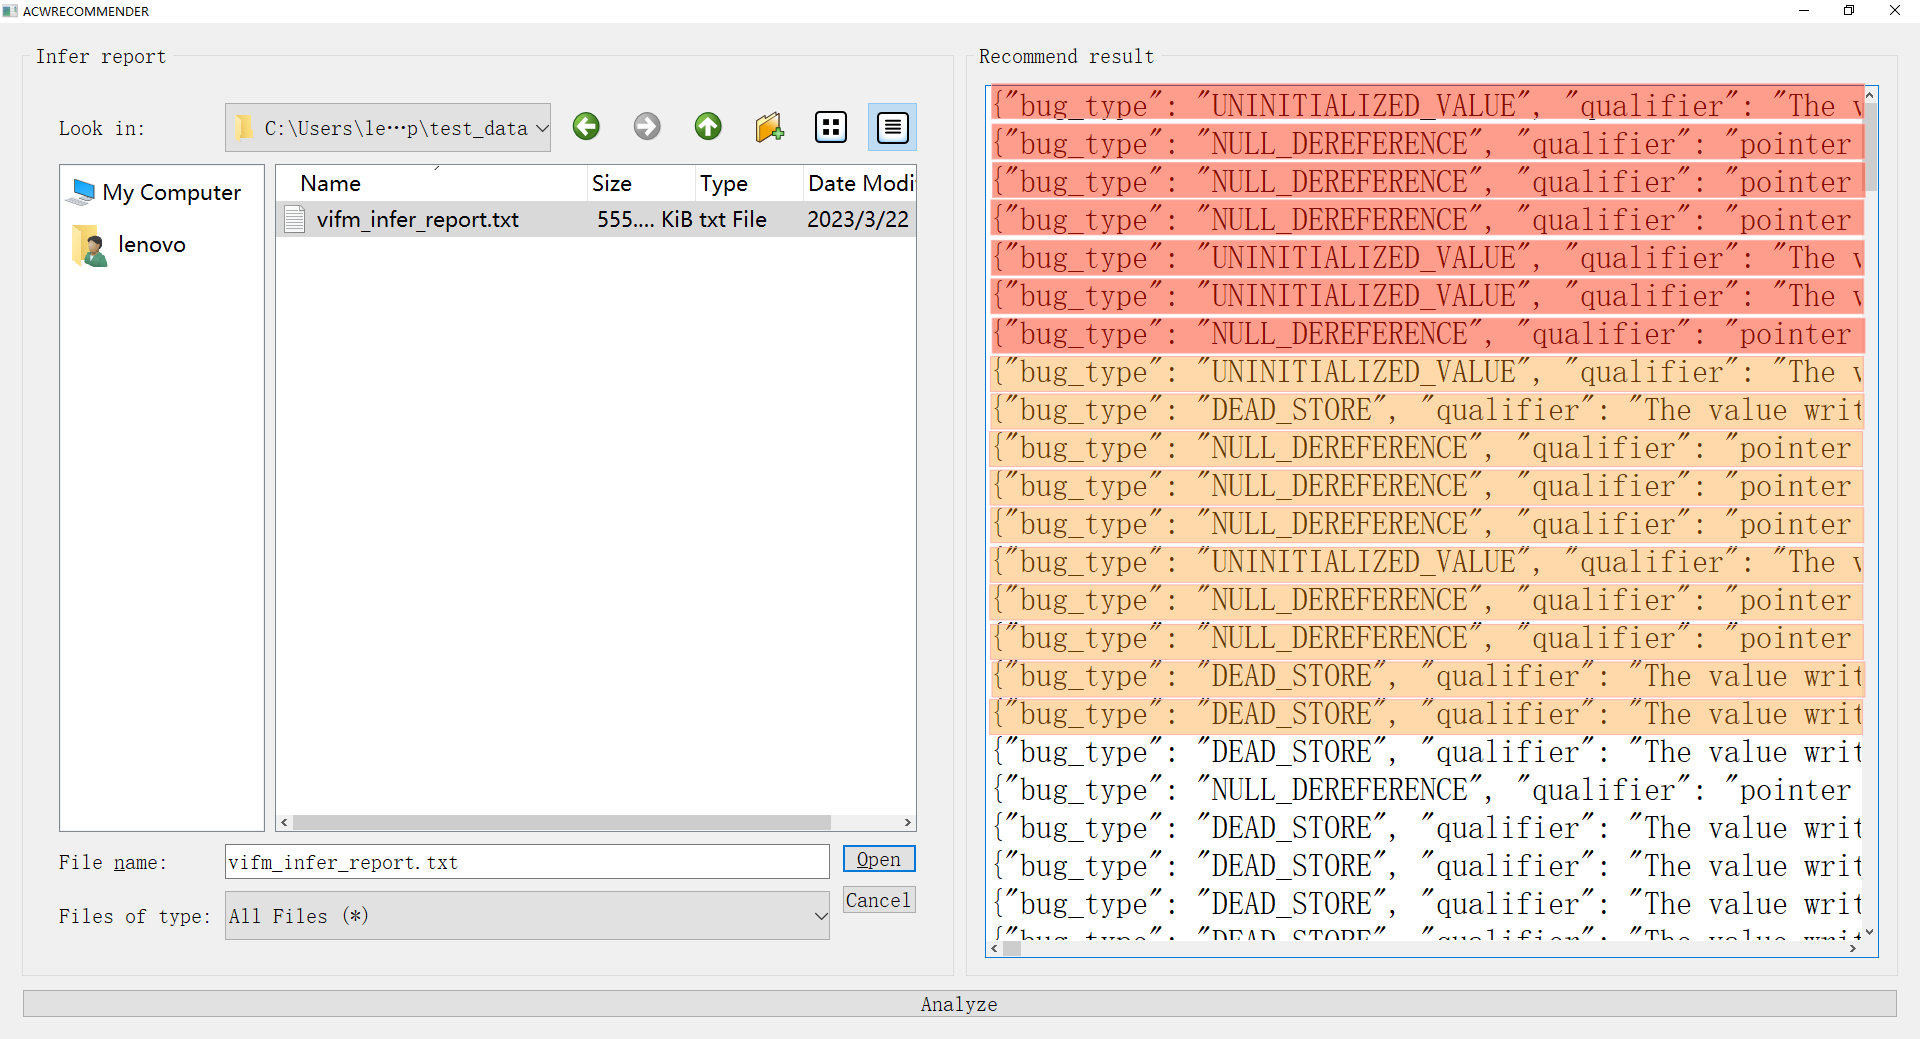
Task: Create a new folder with folder icon
Action: coord(770,127)
